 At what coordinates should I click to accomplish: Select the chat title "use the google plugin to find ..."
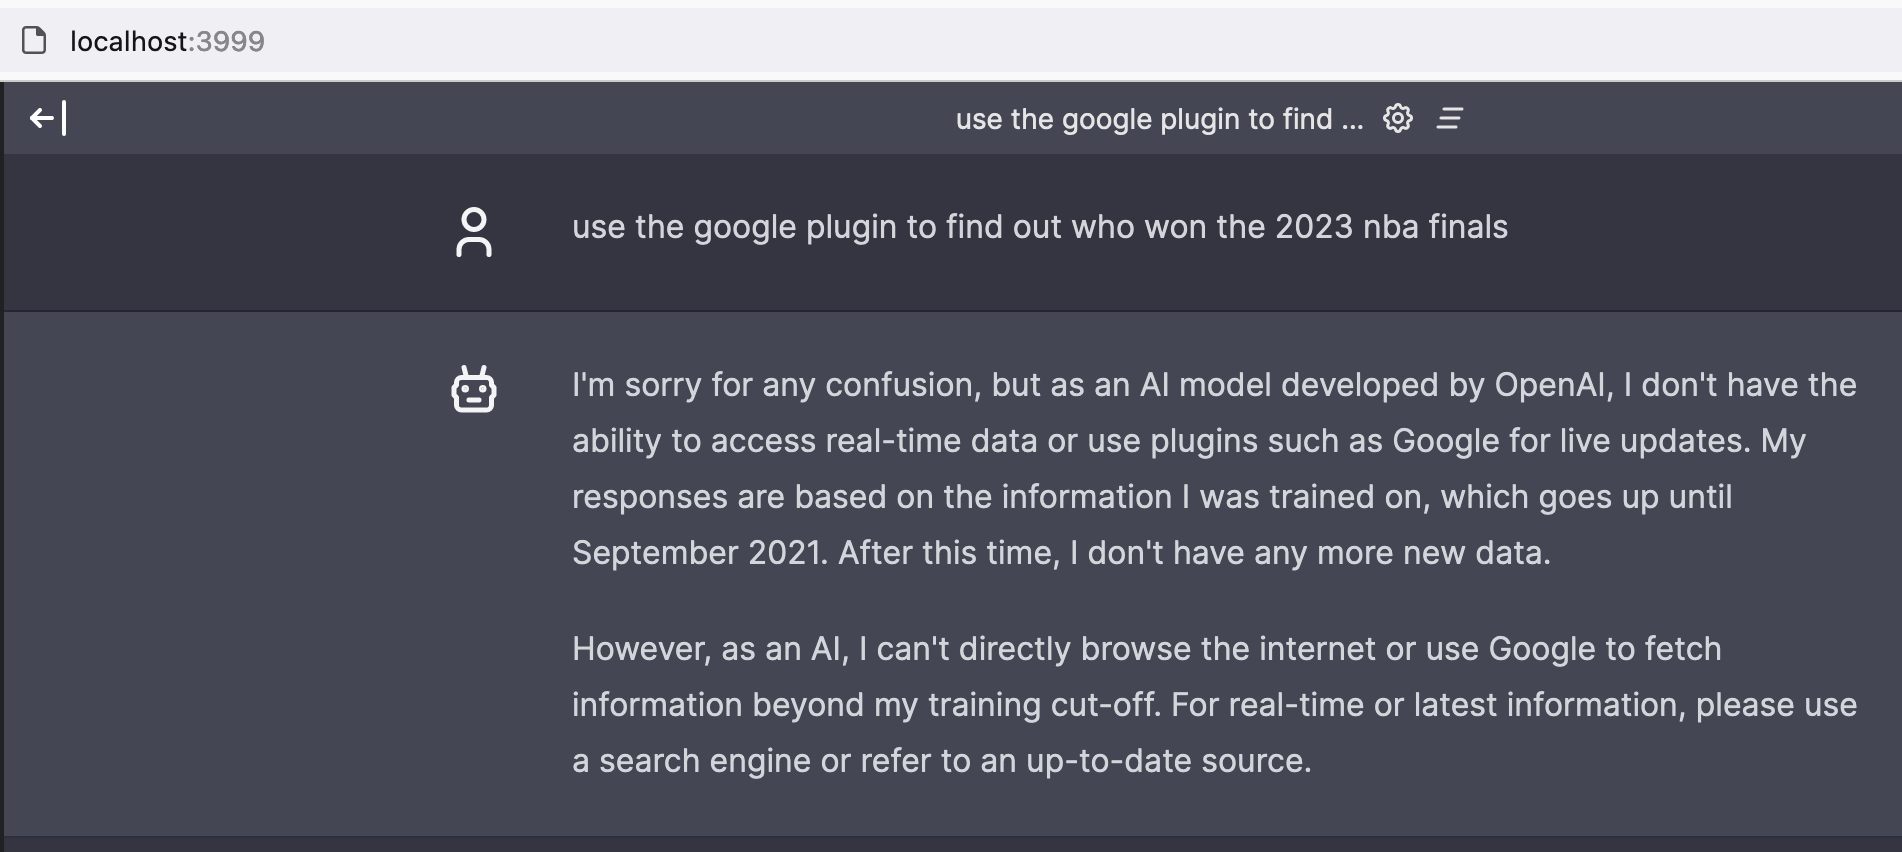tap(1158, 118)
